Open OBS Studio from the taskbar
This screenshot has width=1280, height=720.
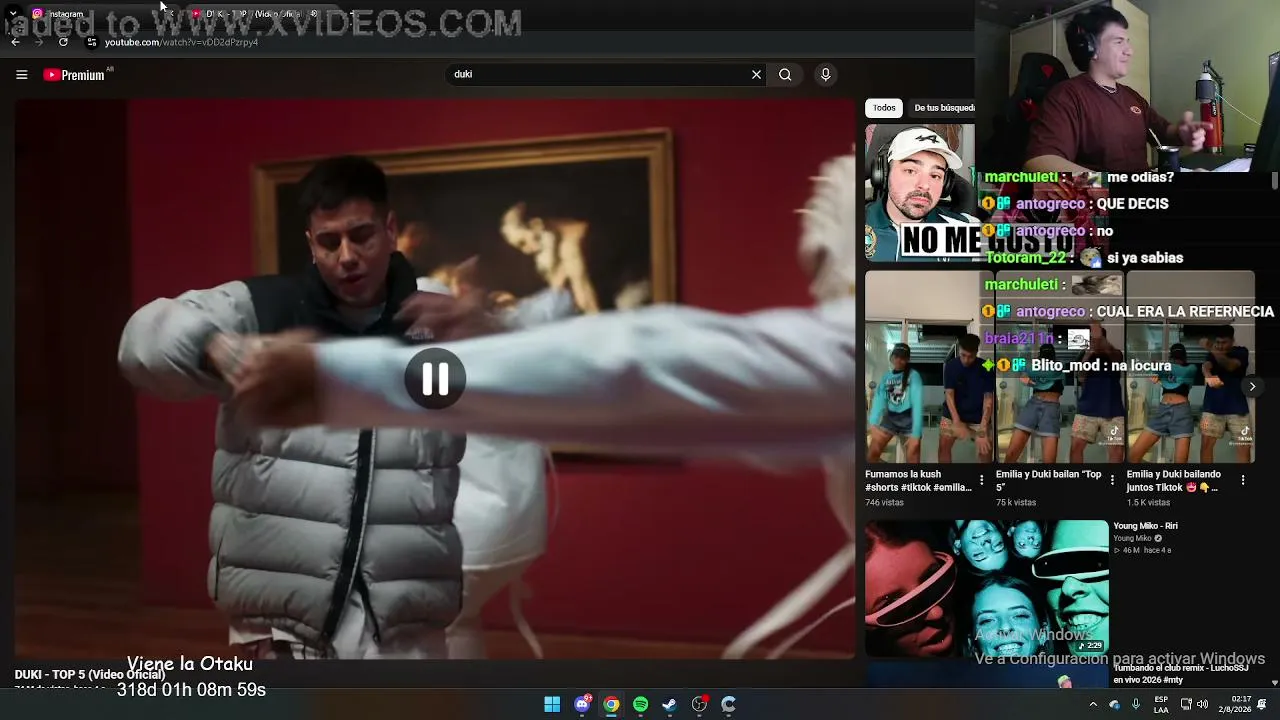tap(699, 704)
